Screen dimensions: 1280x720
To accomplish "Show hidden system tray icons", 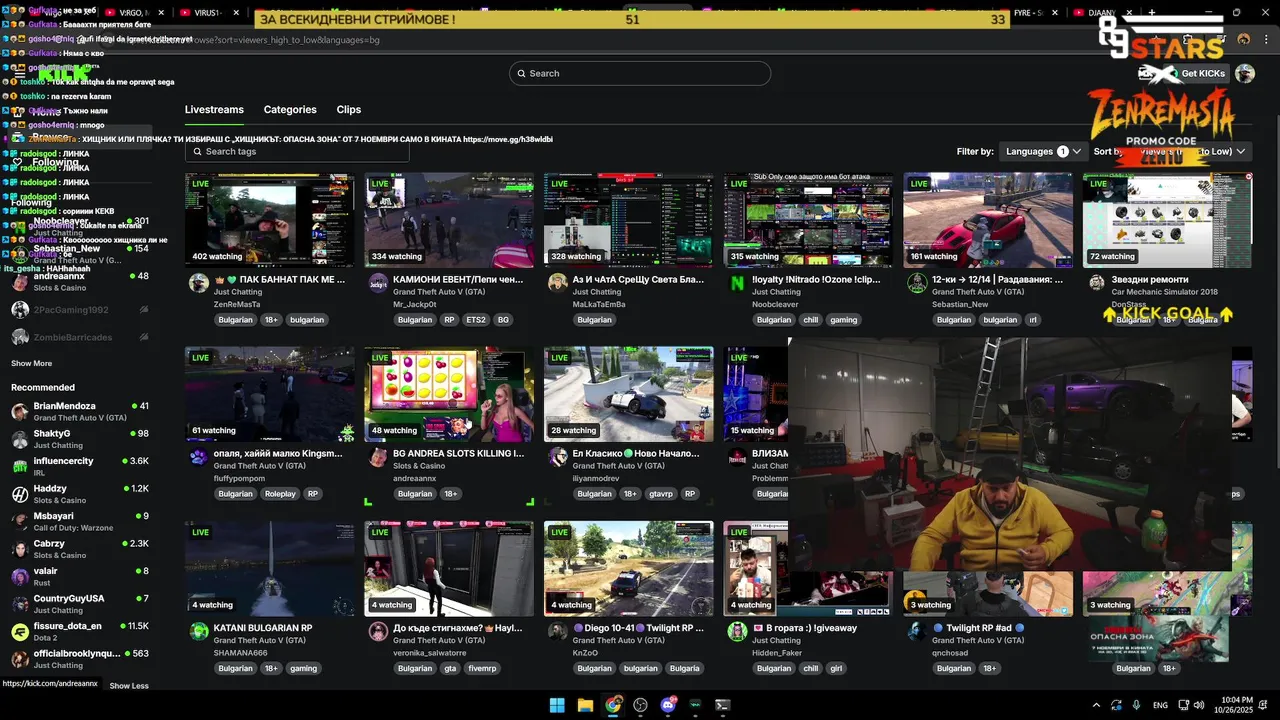I will (1096, 705).
